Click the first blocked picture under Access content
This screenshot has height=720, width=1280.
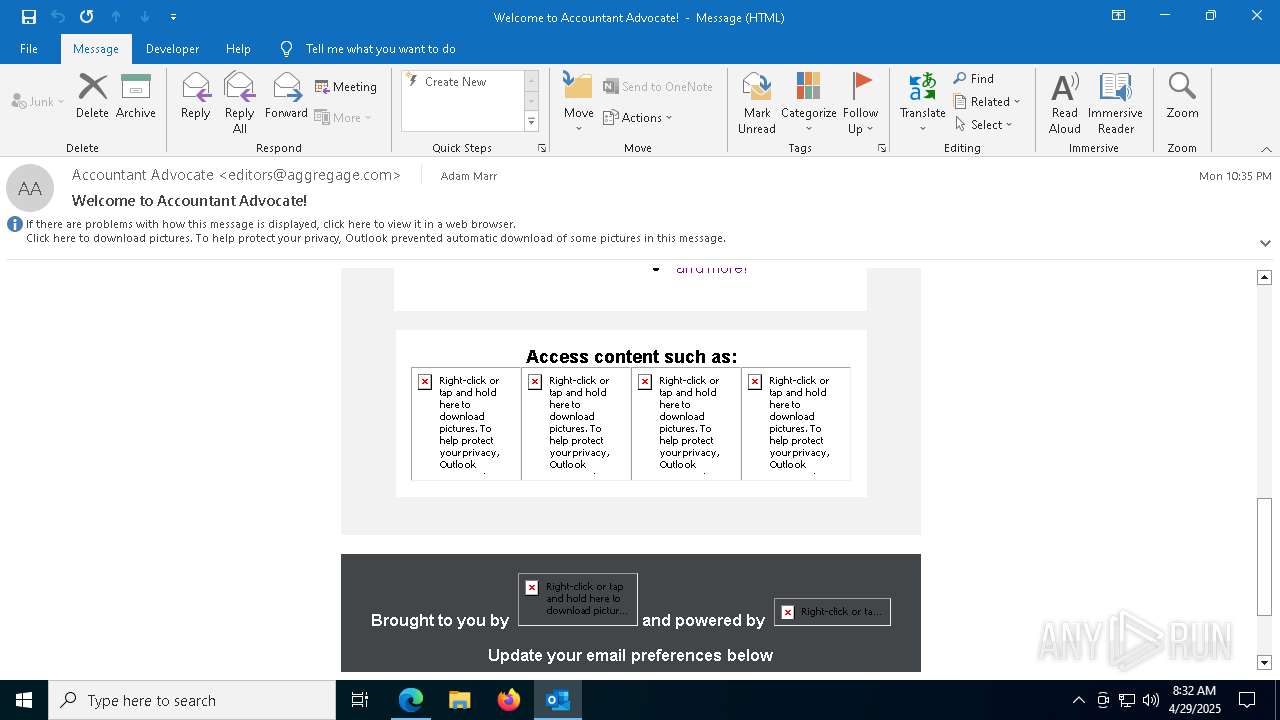466,424
